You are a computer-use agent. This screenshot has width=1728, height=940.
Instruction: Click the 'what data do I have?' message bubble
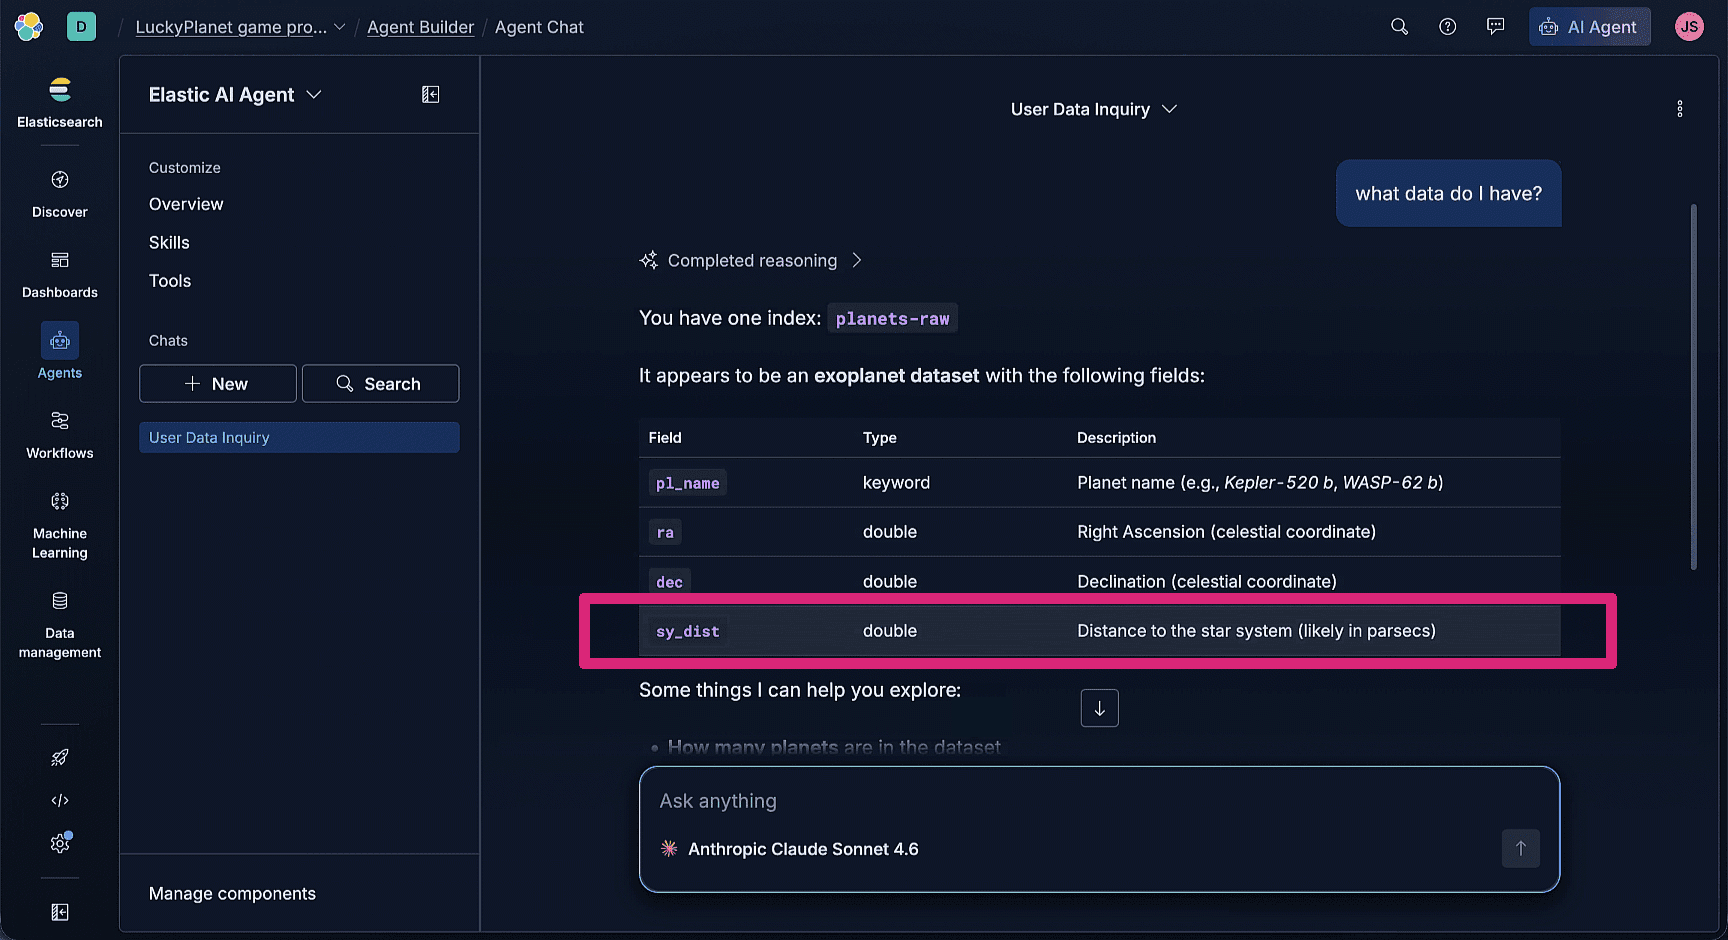tap(1448, 193)
